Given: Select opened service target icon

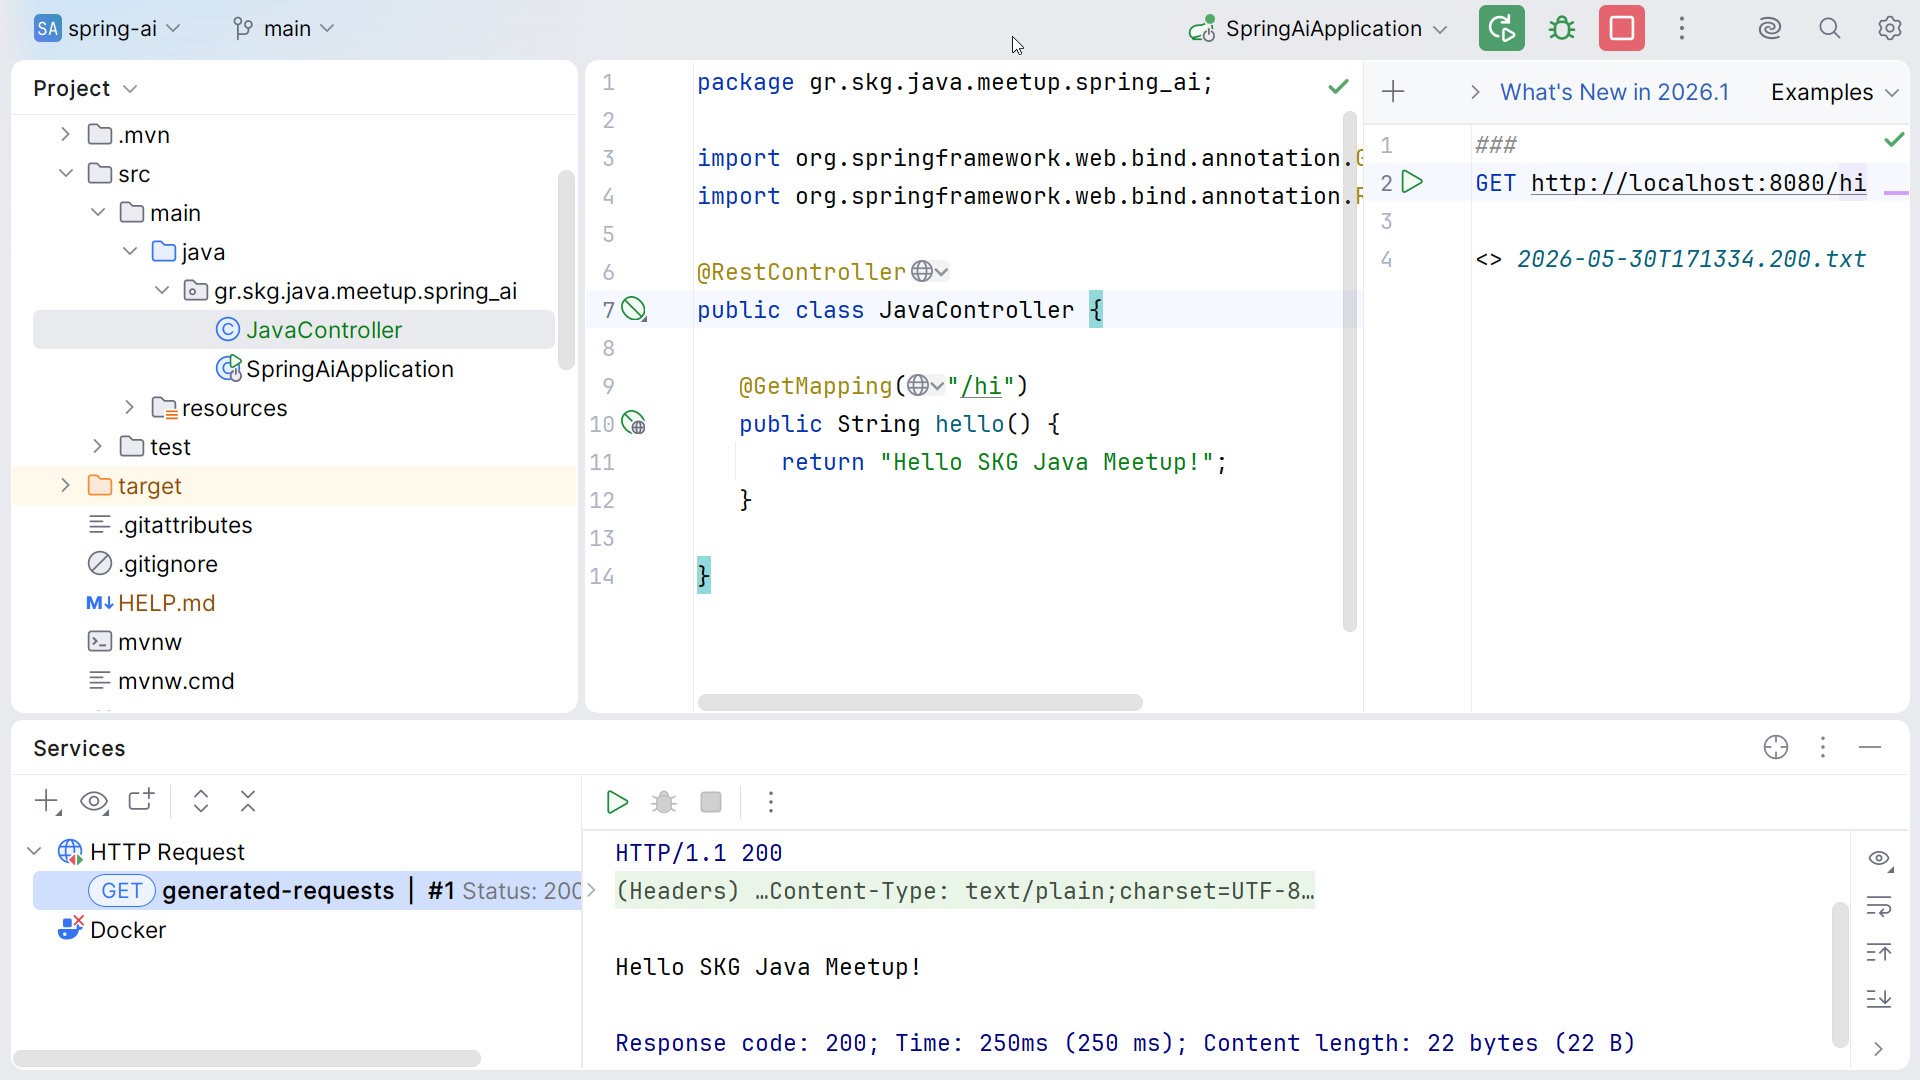Looking at the screenshot, I should pos(1776,747).
